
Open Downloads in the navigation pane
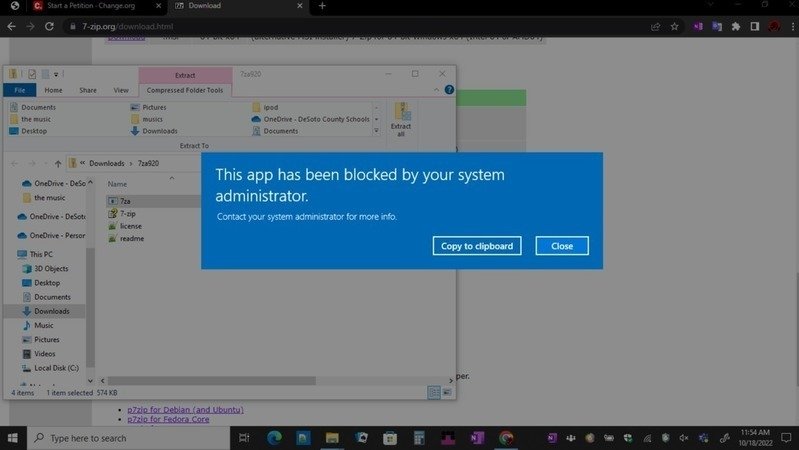coord(52,311)
